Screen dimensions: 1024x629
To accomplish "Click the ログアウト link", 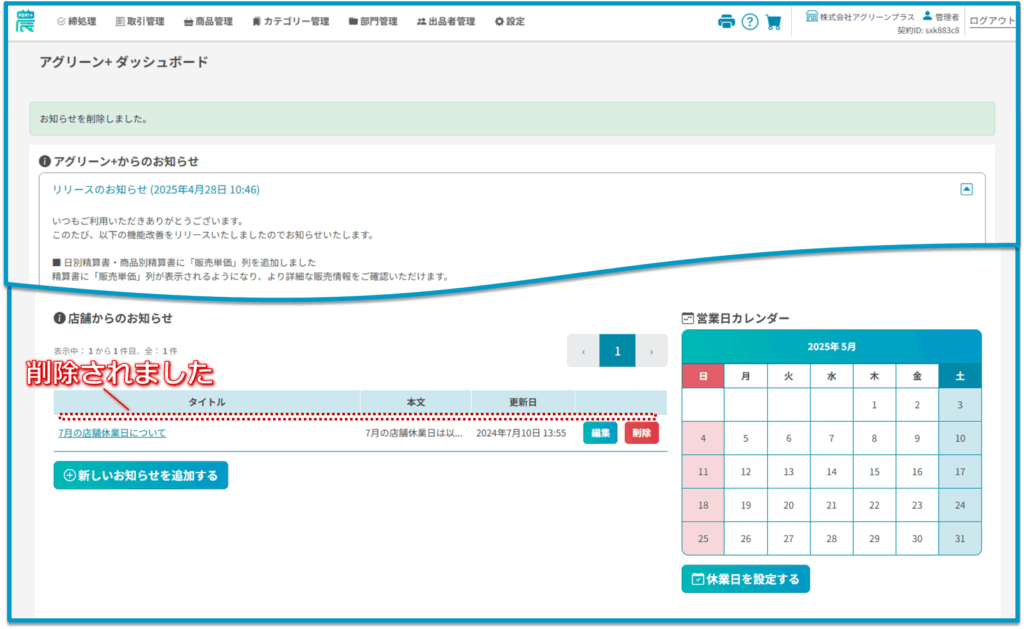I will point(992,21).
